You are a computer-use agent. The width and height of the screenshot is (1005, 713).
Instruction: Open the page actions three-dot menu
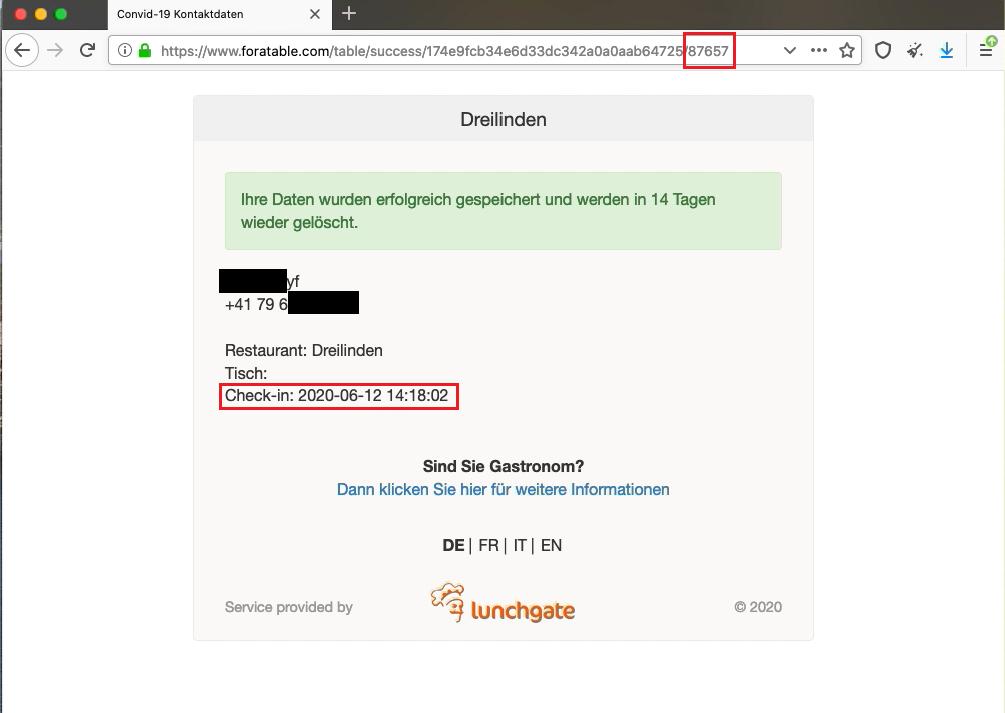(818, 50)
